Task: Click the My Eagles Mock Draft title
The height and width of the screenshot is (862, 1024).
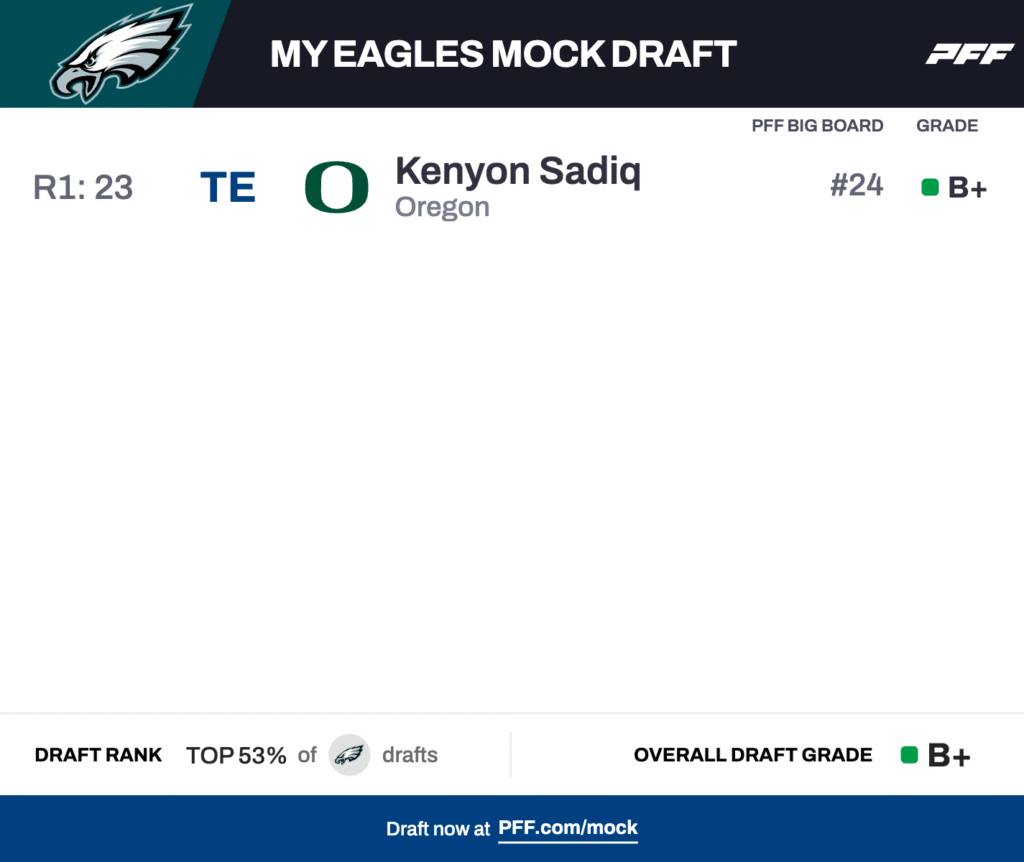Action: tap(503, 54)
